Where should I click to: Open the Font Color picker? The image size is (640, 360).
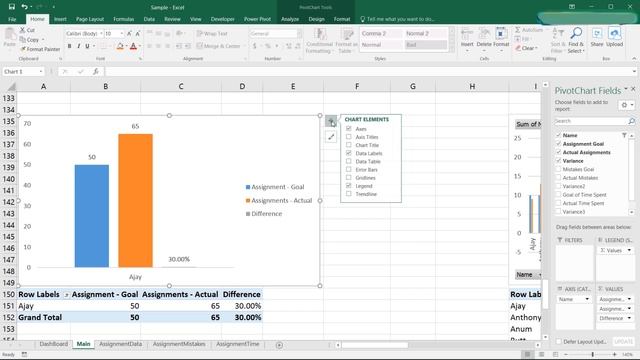[140, 46]
